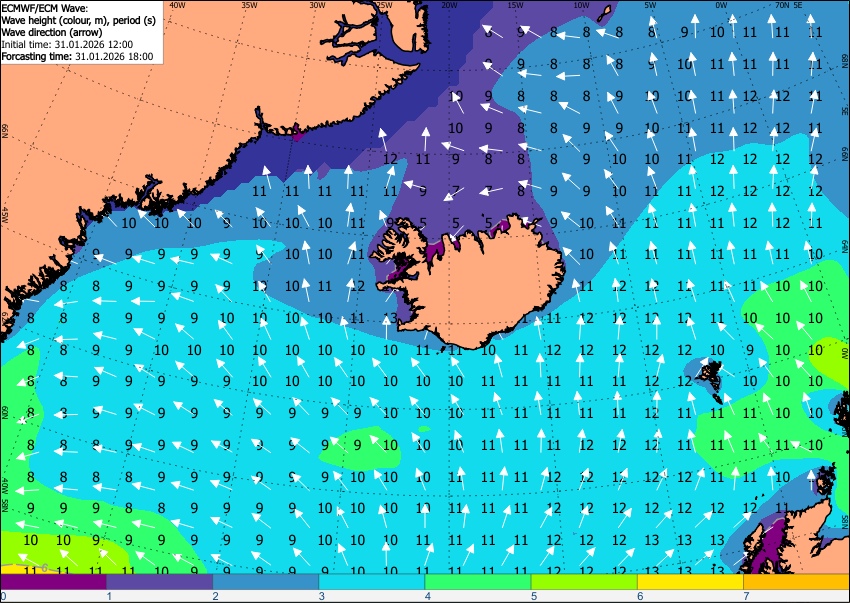This screenshot has width=850, height=603.
Task: Pick the 5–6 m lime legend swatch
Action: point(584,582)
